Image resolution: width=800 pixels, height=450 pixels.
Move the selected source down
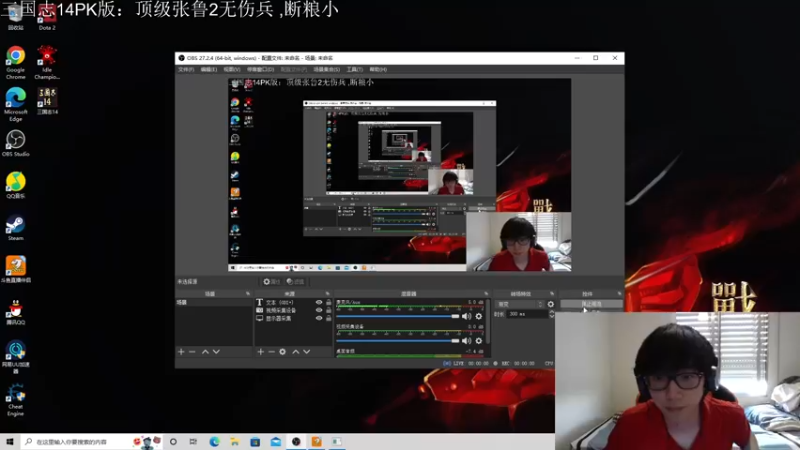click(x=307, y=352)
